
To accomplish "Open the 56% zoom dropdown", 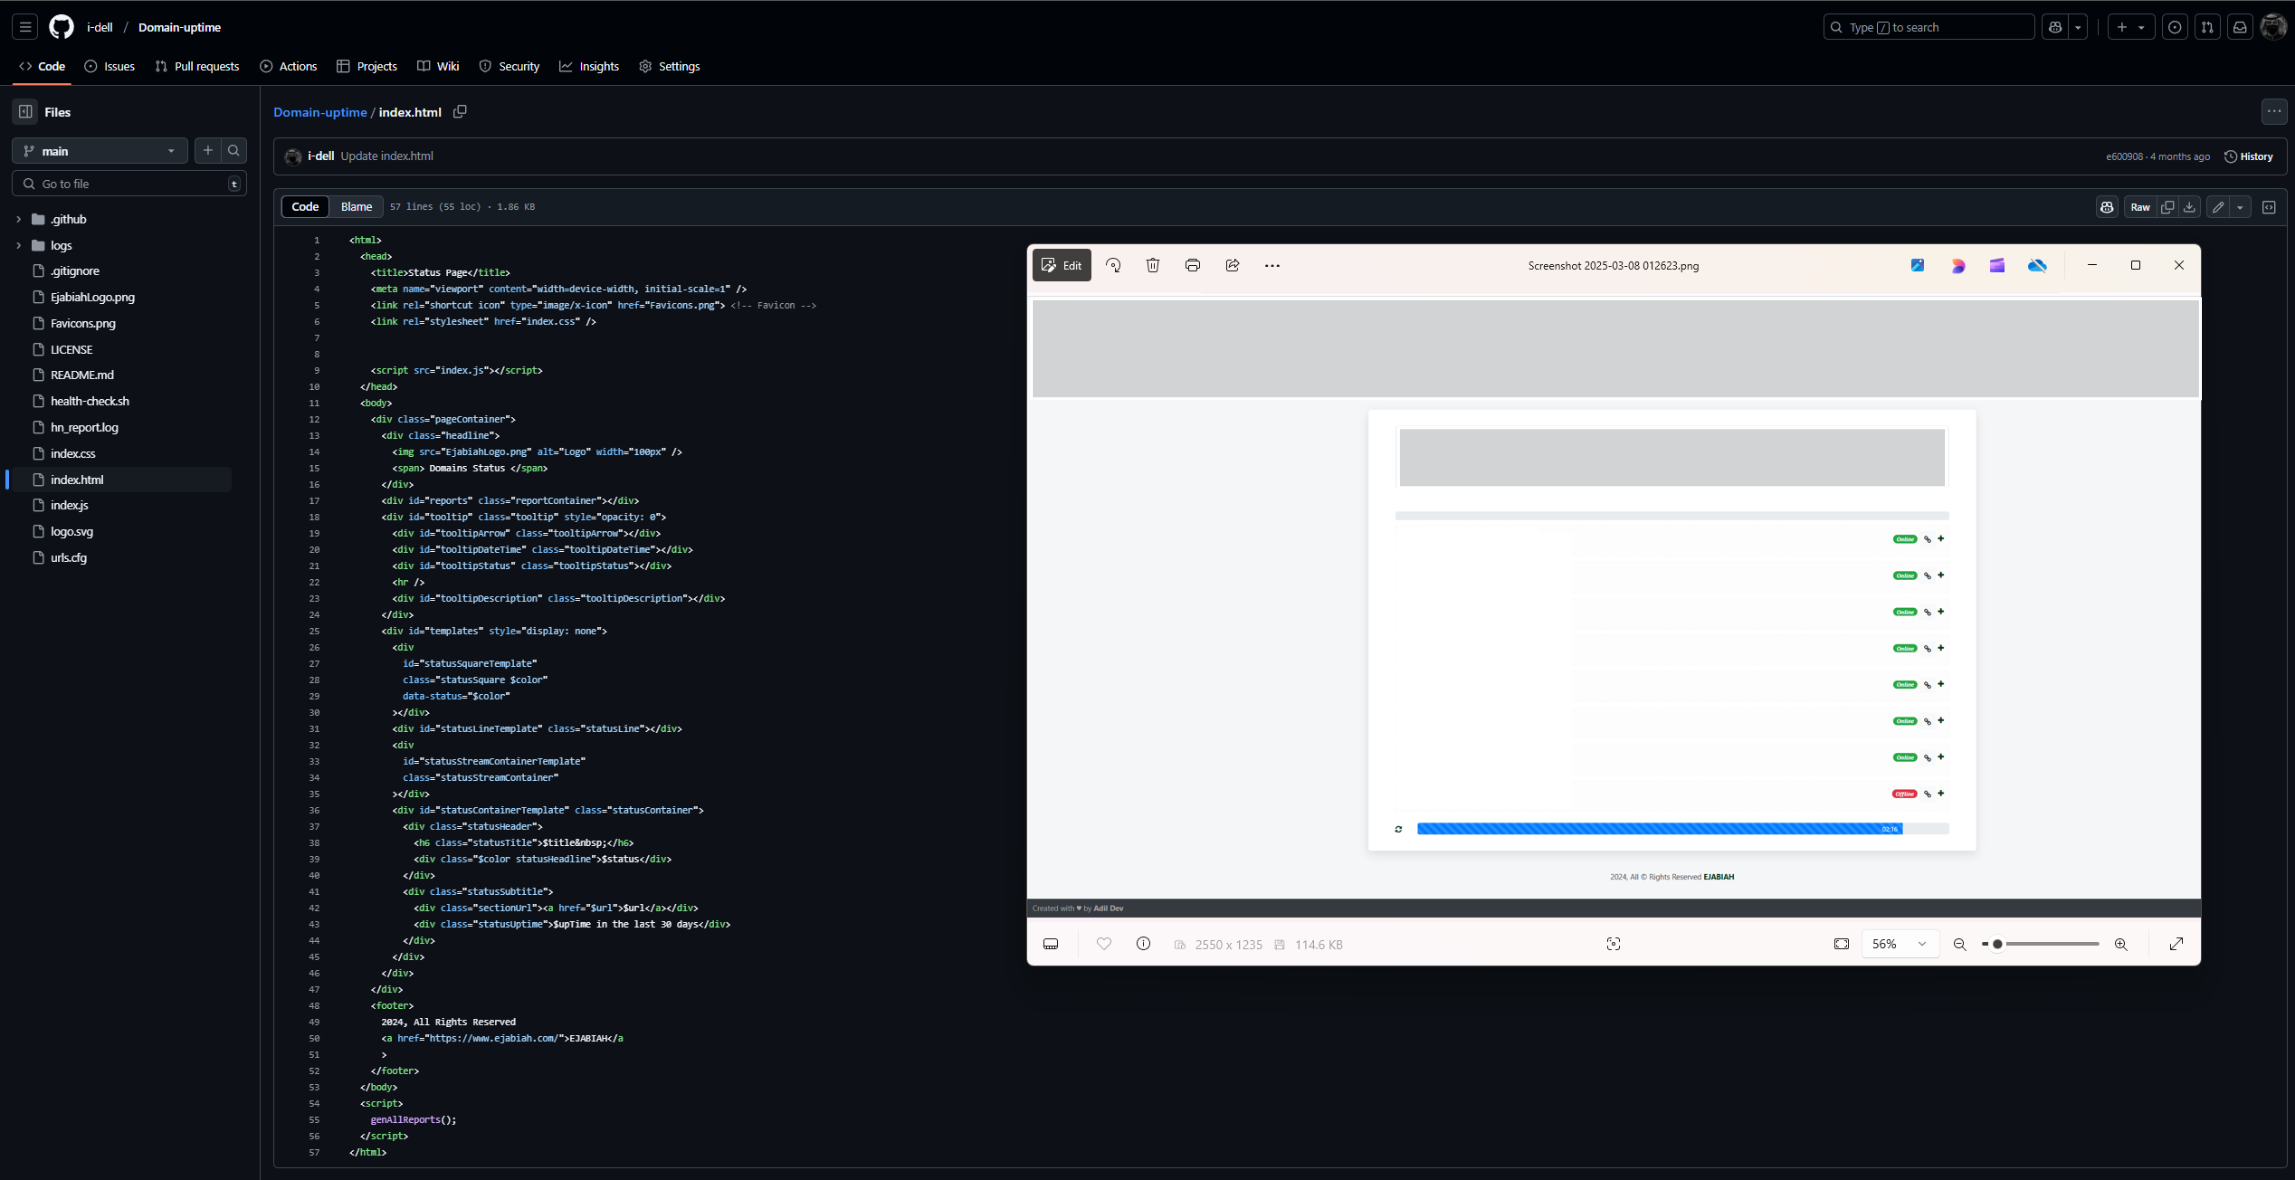I will pos(1898,943).
